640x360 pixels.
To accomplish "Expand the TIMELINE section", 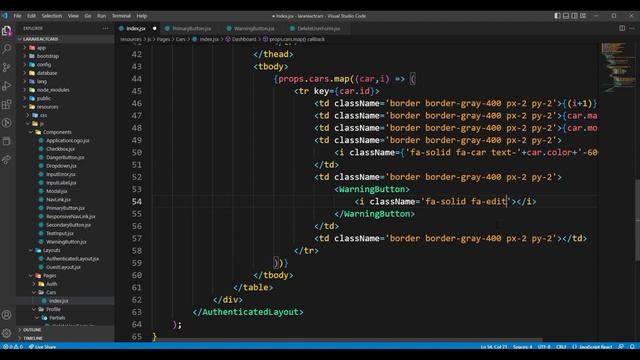I will pyautogui.click(x=32, y=338).
